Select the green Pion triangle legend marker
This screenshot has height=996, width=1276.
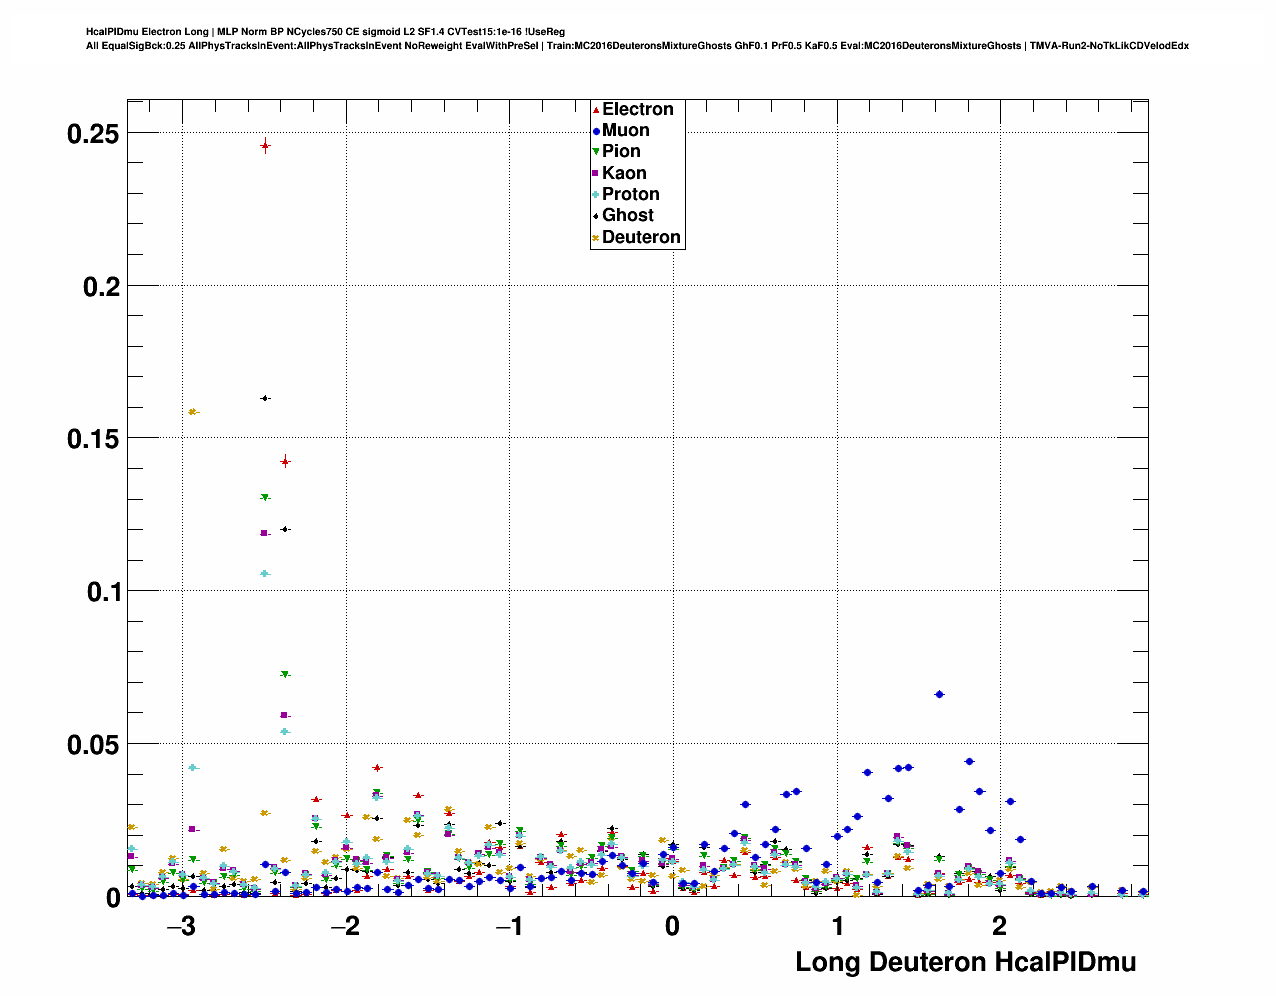[596, 152]
